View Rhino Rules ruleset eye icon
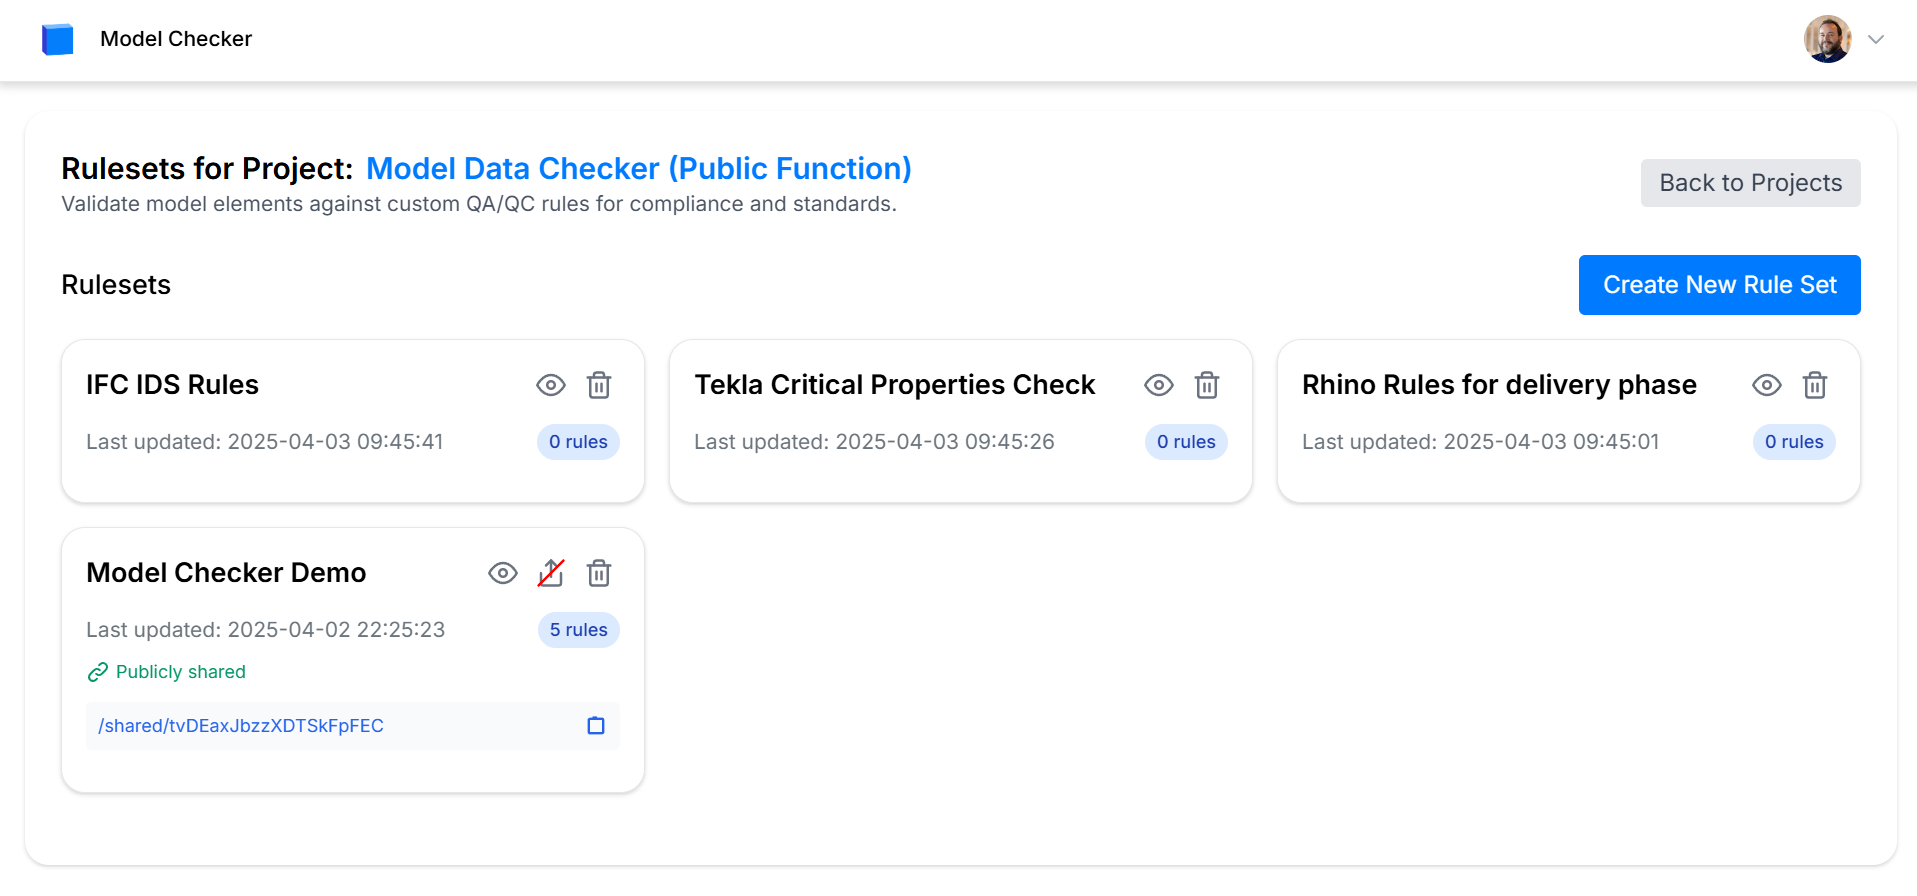 tap(1767, 385)
